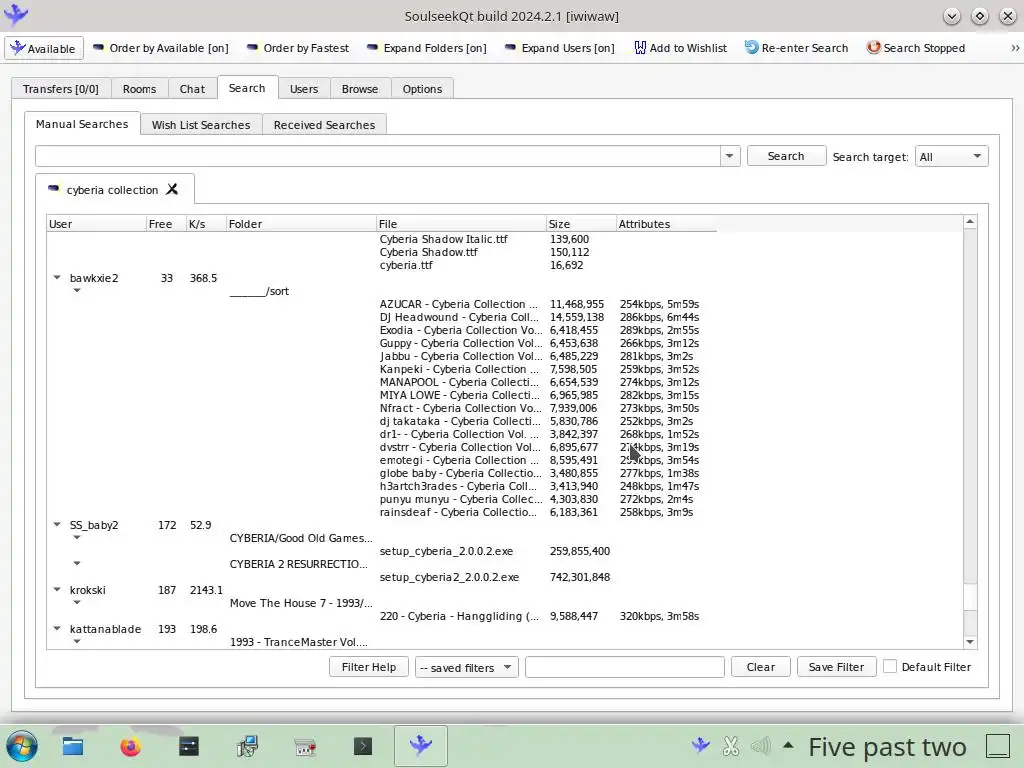Screen dimensions: 1024x768
Task: Collapse the ______/sort folder node
Action: coord(77,291)
